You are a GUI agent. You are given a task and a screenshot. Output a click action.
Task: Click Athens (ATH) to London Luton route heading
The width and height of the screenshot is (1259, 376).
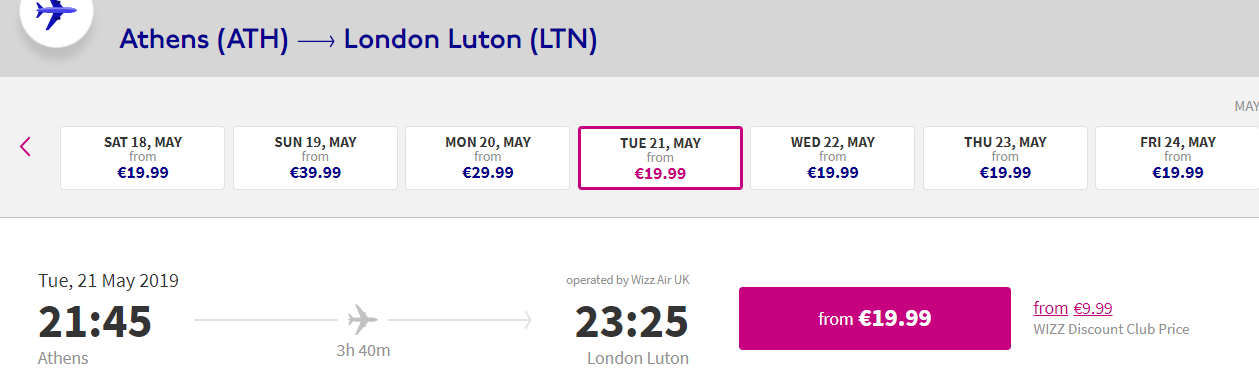click(x=358, y=40)
